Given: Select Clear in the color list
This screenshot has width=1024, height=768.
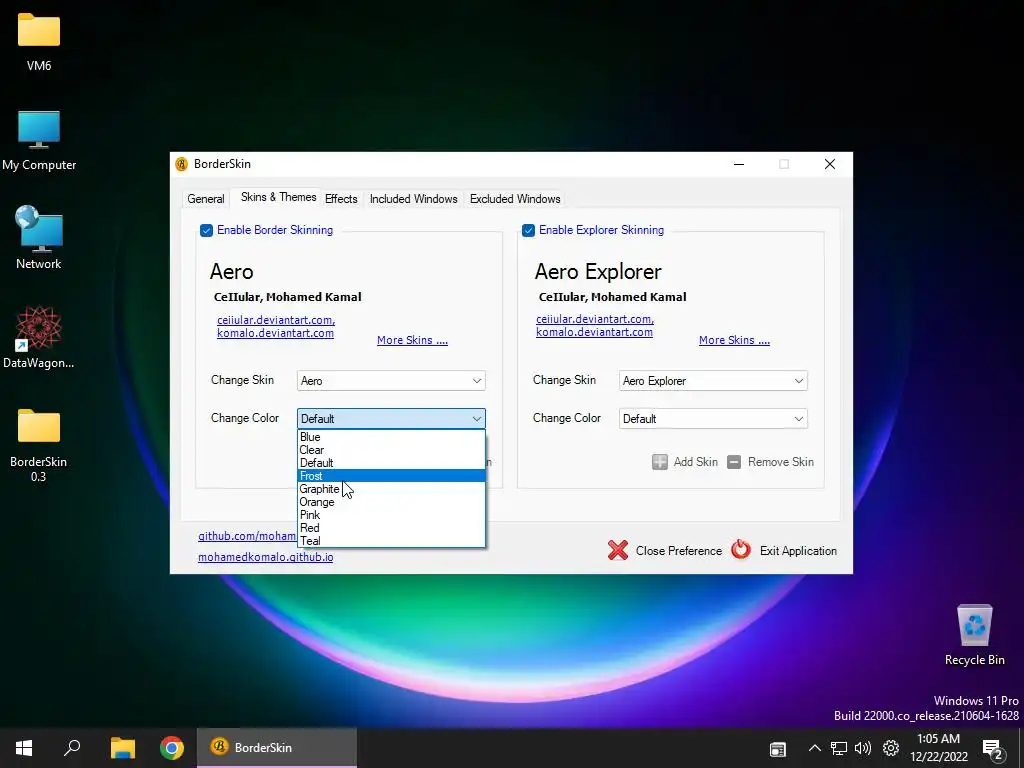Looking at the screenshot, I should point(391,450).
